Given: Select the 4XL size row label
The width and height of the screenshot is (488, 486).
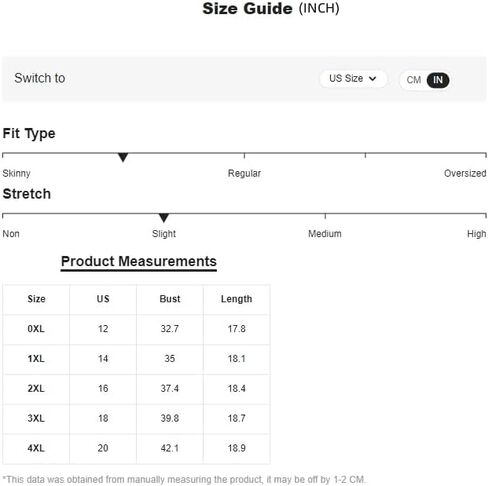Looking at the screenshot, I should pos(36,448).
